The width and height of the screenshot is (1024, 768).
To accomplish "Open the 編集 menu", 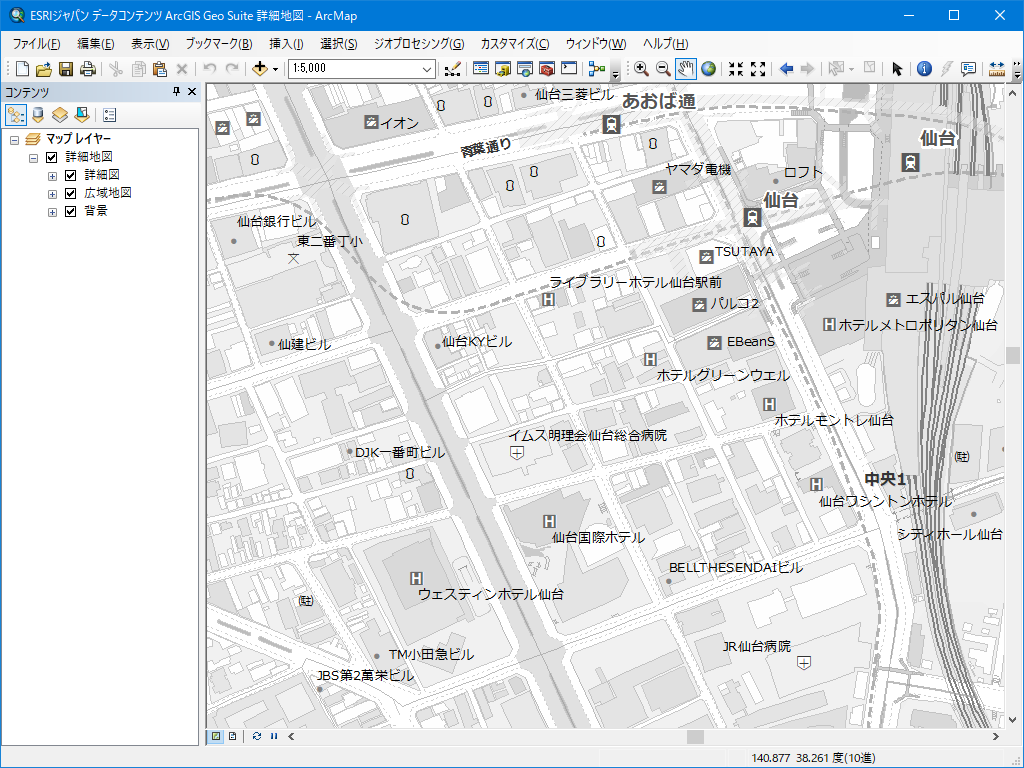I will [x=95, y=44].
